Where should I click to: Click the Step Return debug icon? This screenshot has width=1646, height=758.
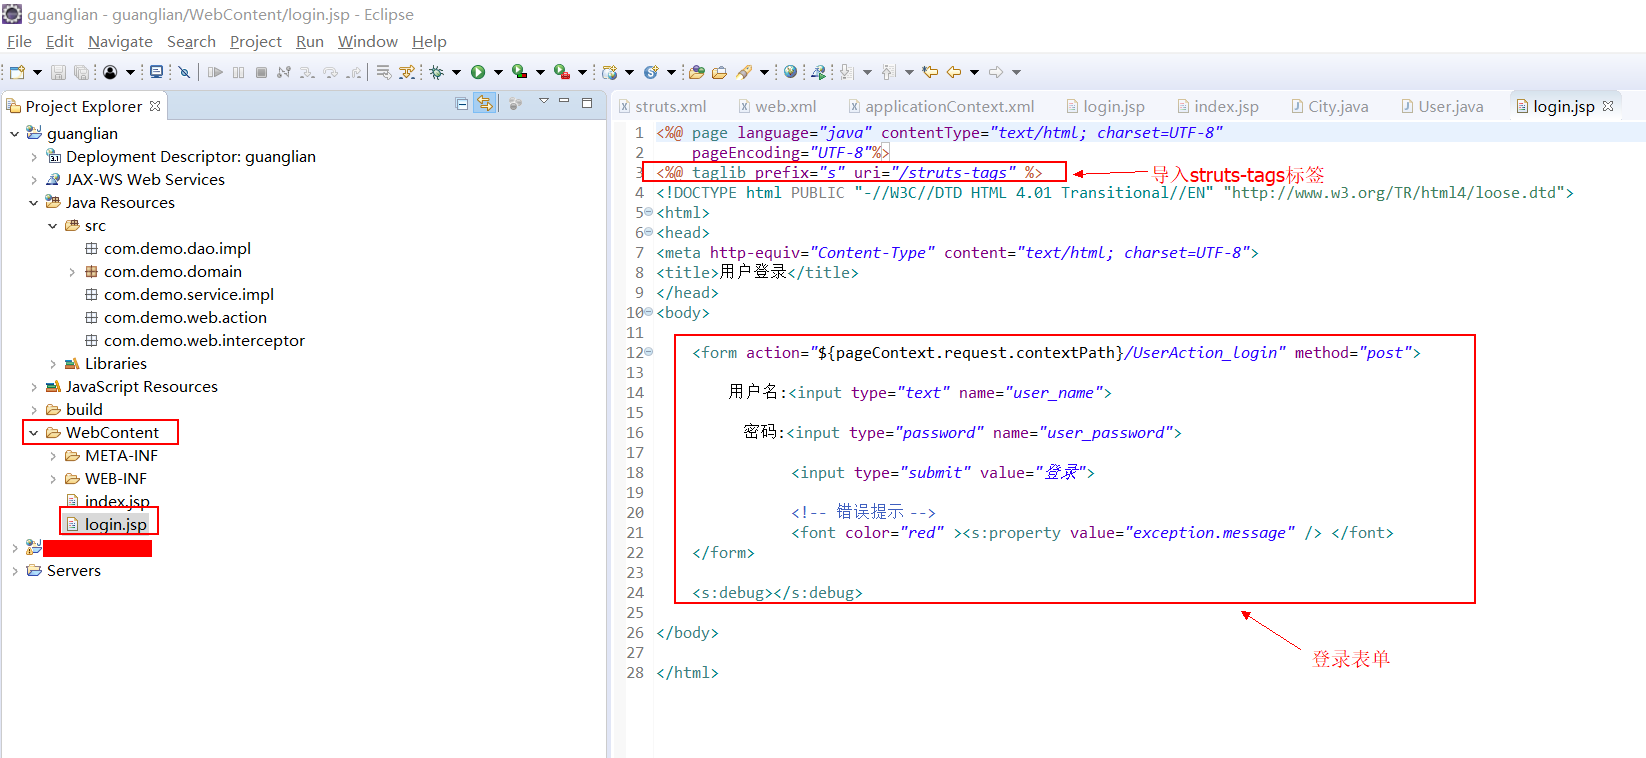click(x=354, y=72)
